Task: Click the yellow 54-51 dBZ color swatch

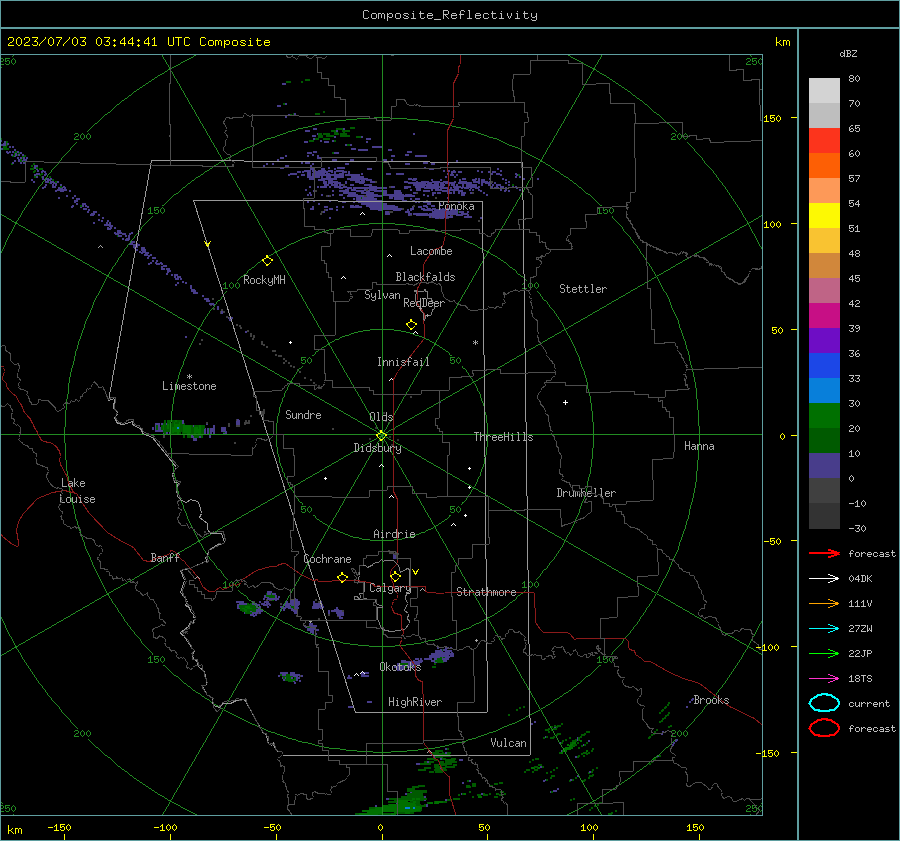Action: (x=824, y=216)
